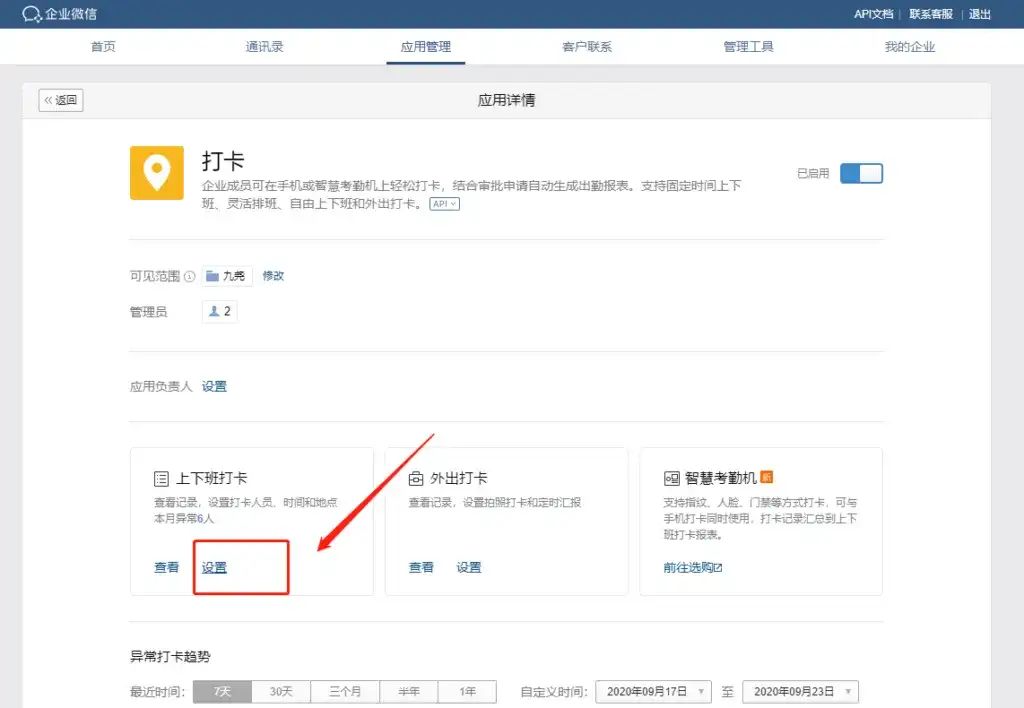This screenshot has height=708, width=1024.
Task: Select the 三个月 time range
Action: [345, 692]
